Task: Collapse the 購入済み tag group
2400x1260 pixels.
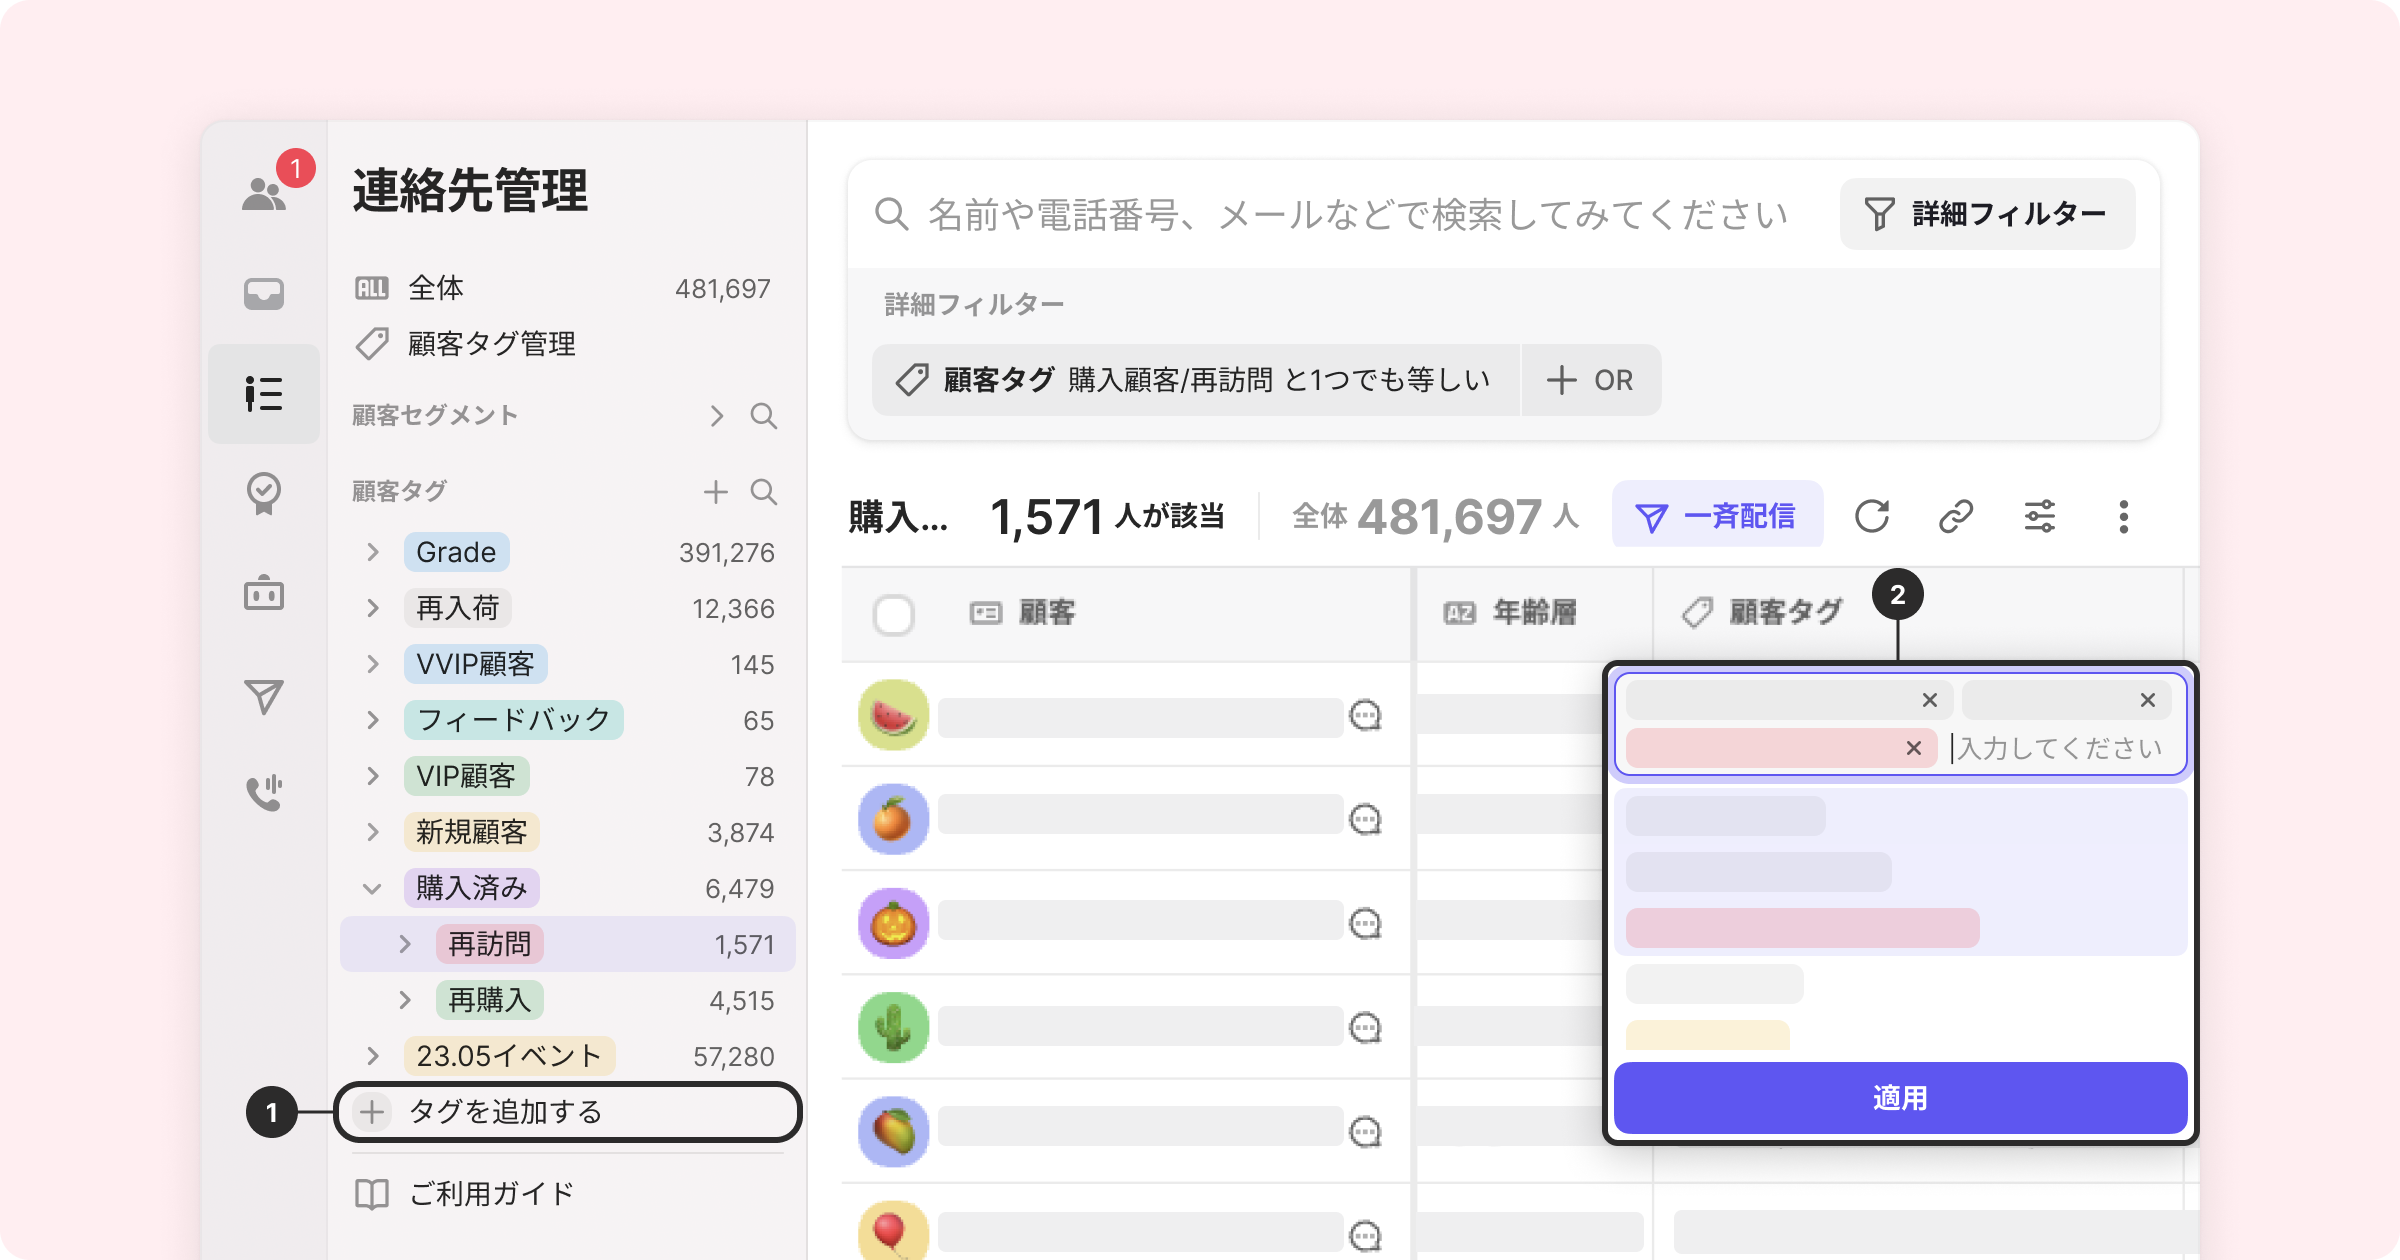Action: point(373,888)
